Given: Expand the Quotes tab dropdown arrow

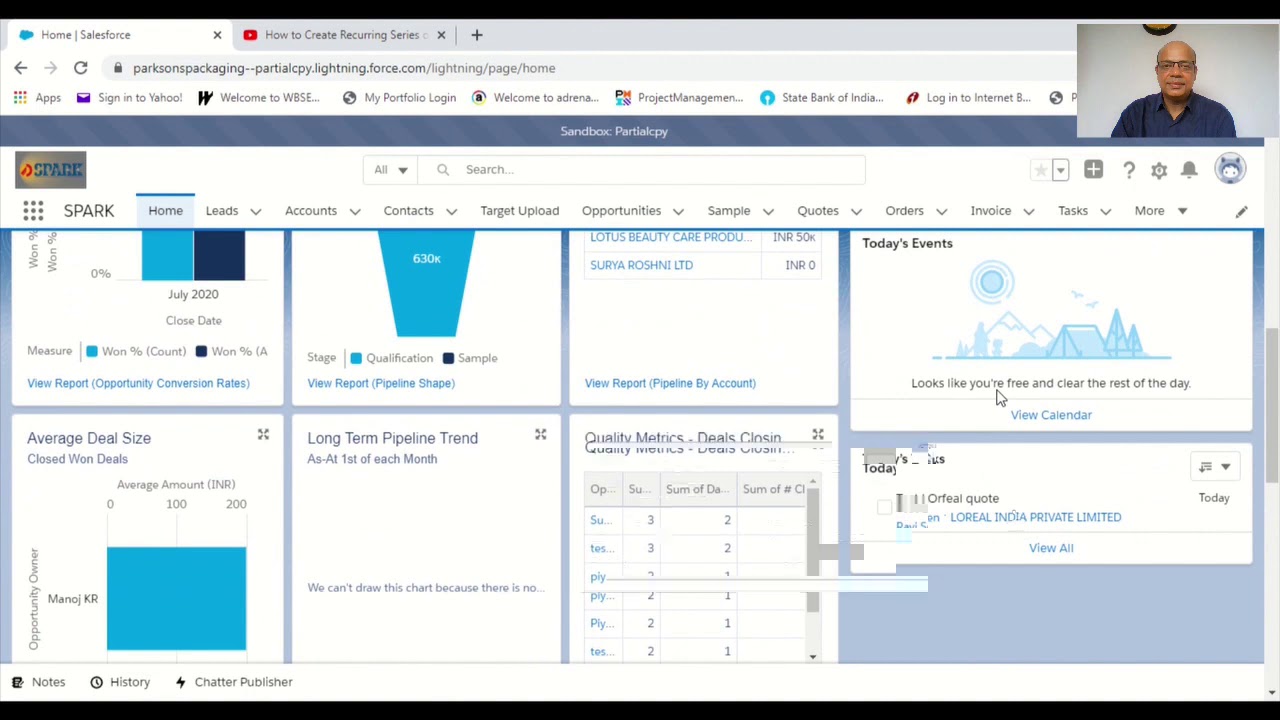Looking at the screenshot, I should tap(856, 212).
